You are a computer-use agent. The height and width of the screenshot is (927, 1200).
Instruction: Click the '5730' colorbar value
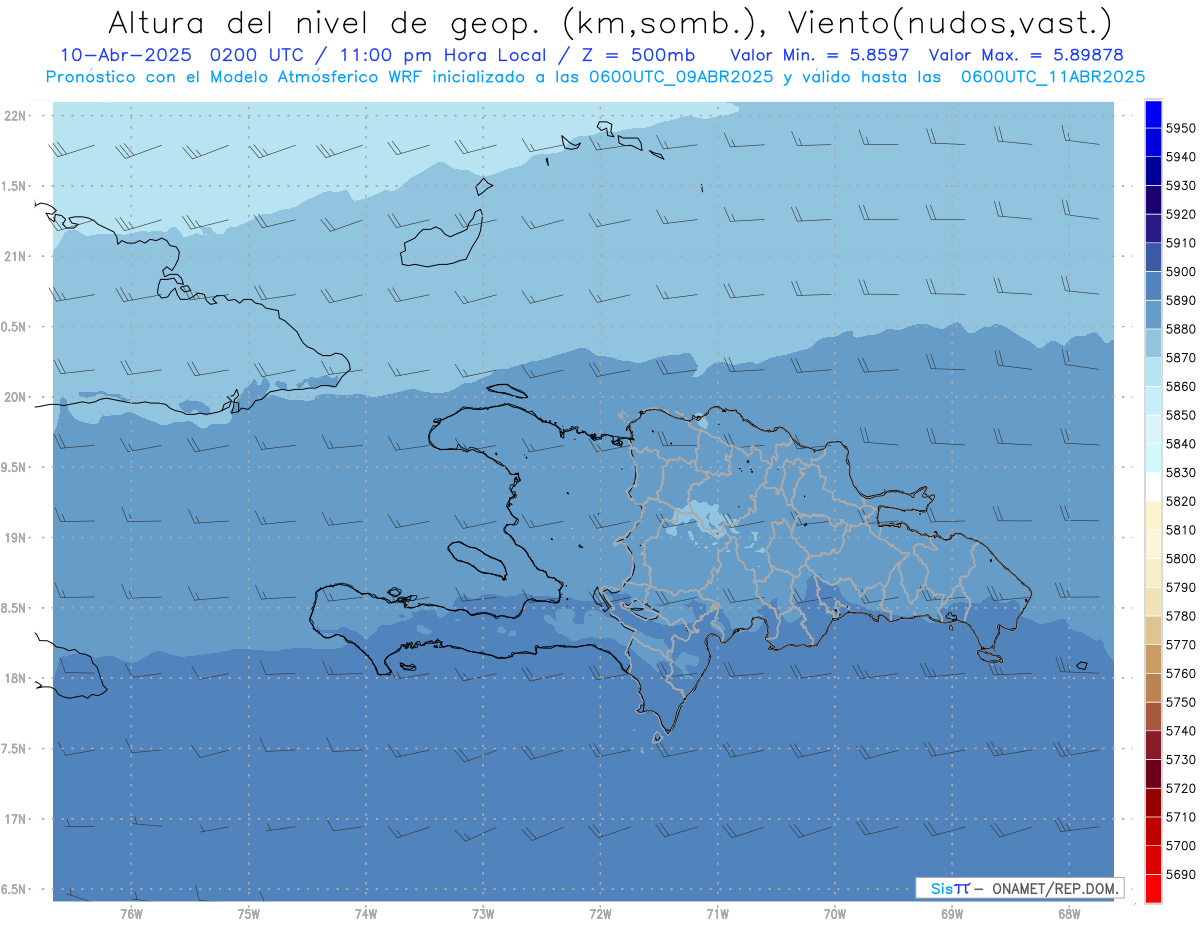pyautogui.click(x=1181, y=759)
